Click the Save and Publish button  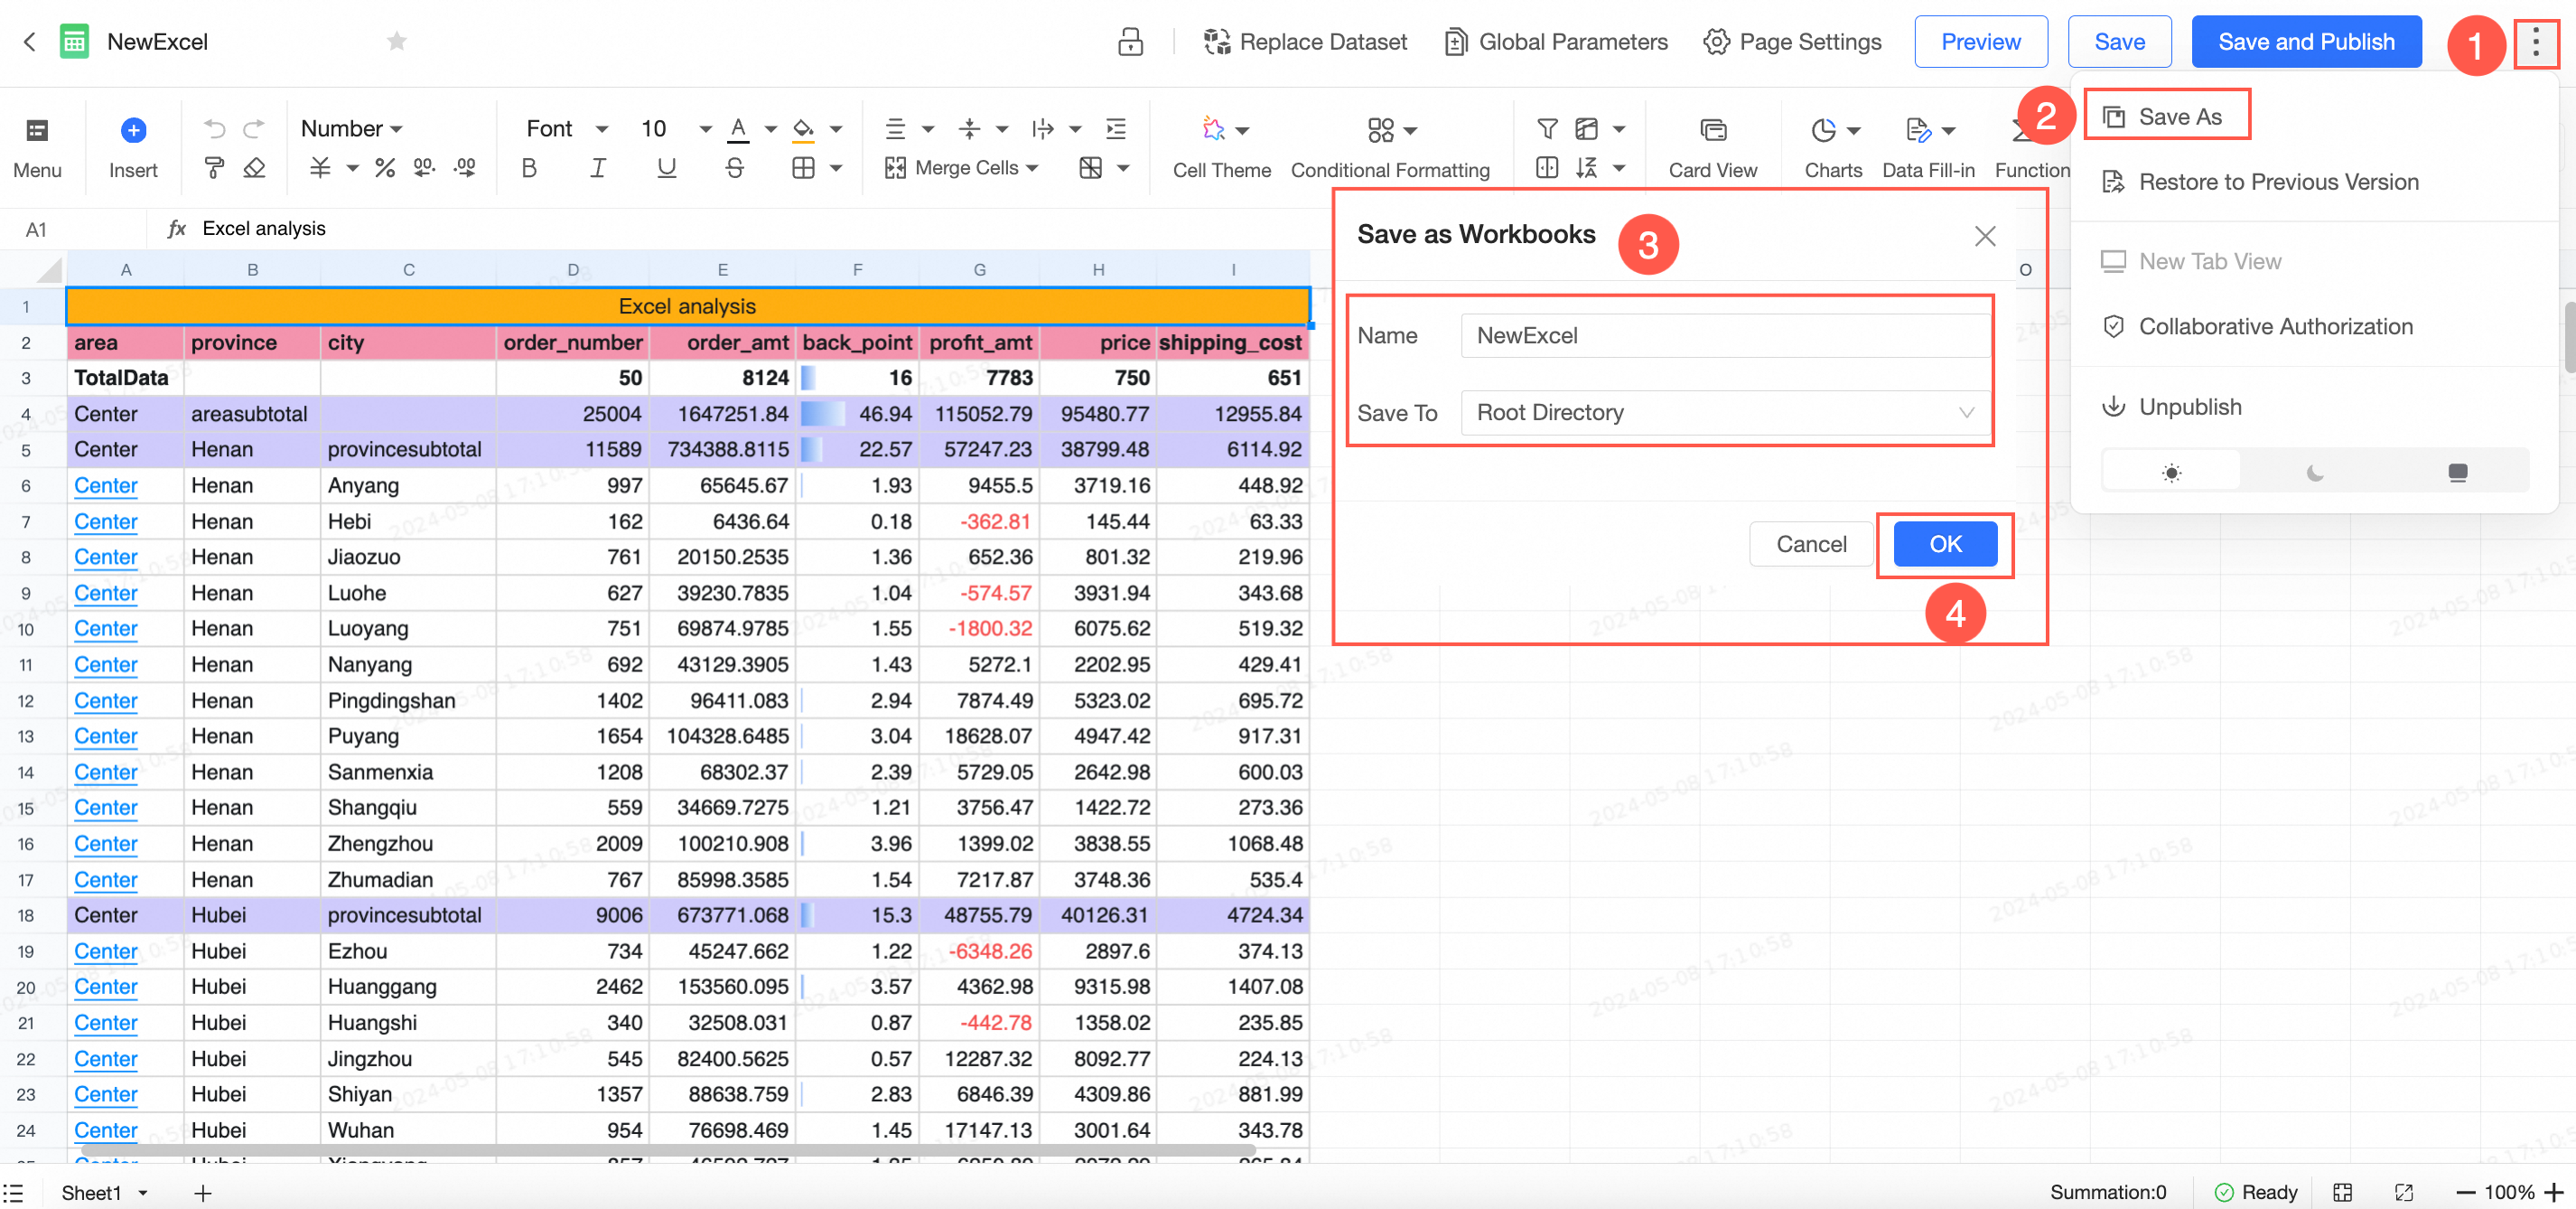click(2305, 42)
